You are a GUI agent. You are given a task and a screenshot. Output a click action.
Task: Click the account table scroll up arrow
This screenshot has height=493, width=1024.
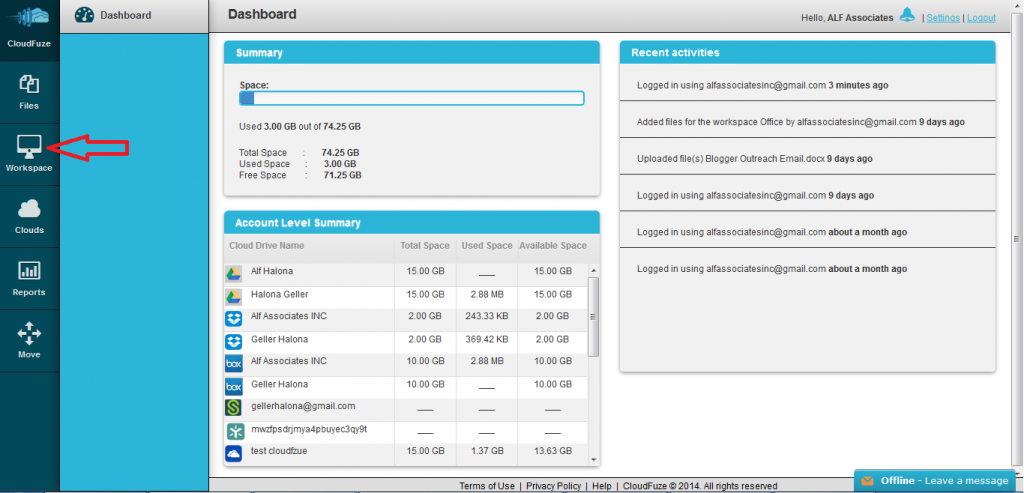pyautogui.click(x=594, y=270)
